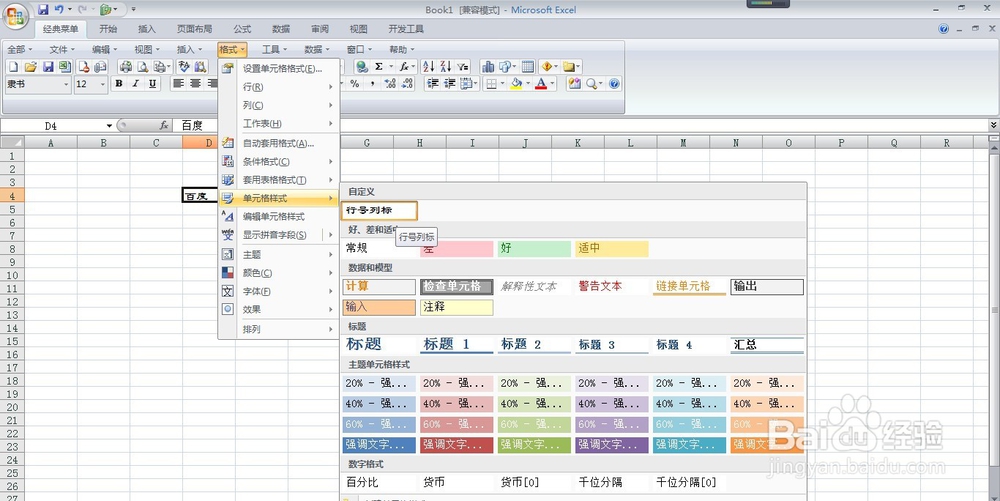Expand the 工具 classic menu
The height and width of the screenshot is (501, 1000).
[274, 49]
